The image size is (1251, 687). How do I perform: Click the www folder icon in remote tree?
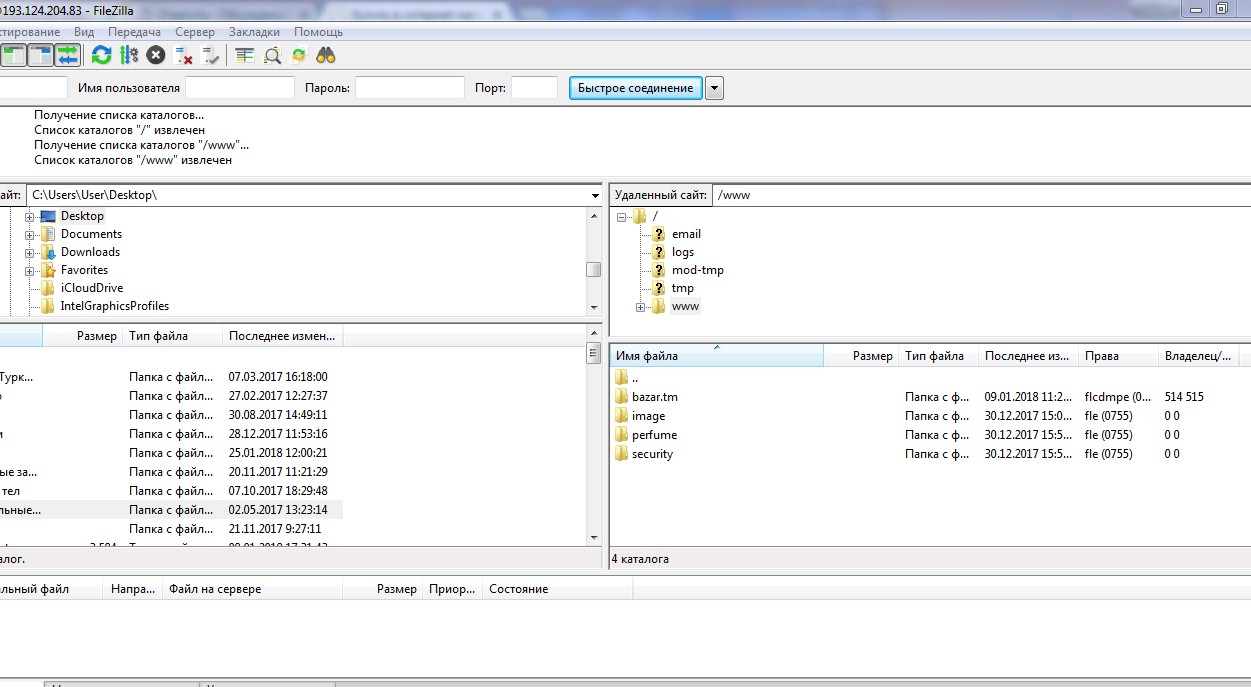click(x=659, y=306)
